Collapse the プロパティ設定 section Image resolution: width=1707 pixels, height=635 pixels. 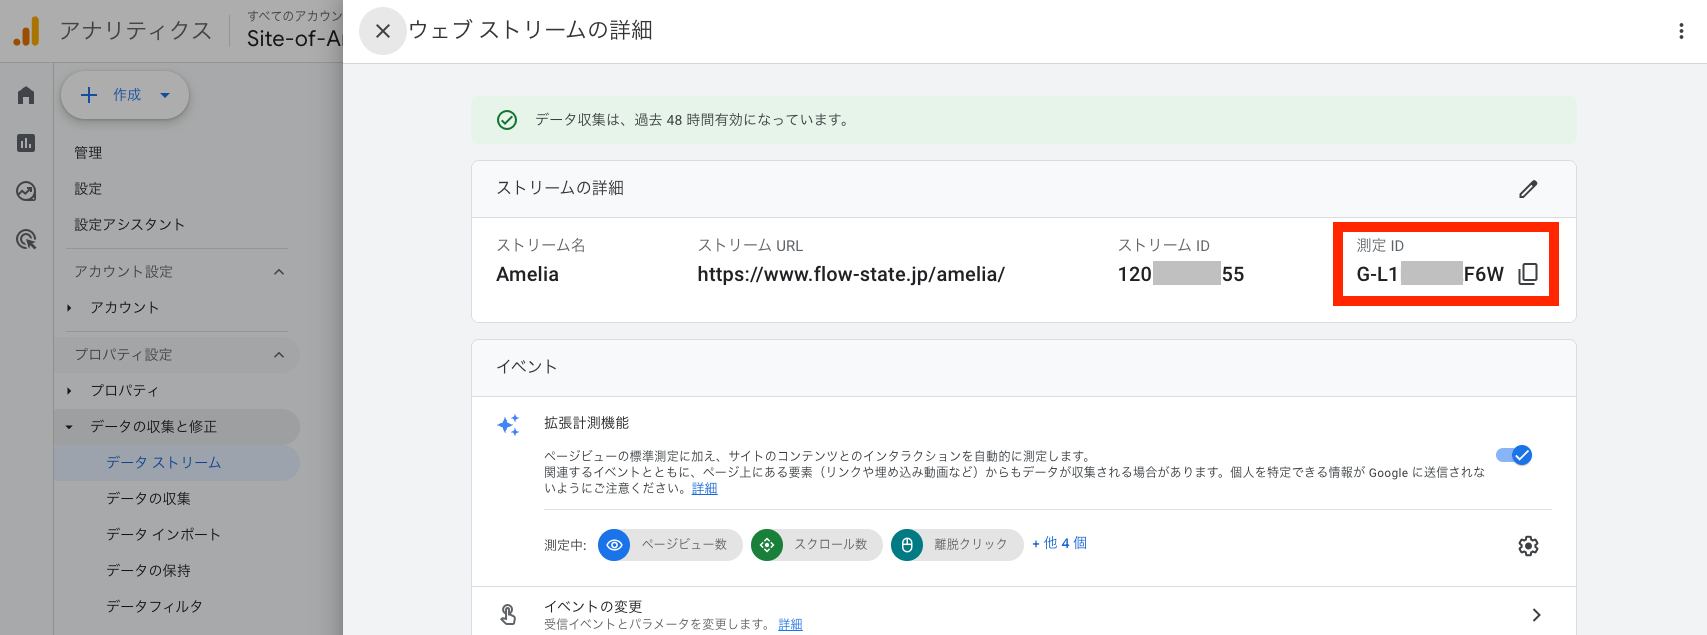click(x=279, y=355)
